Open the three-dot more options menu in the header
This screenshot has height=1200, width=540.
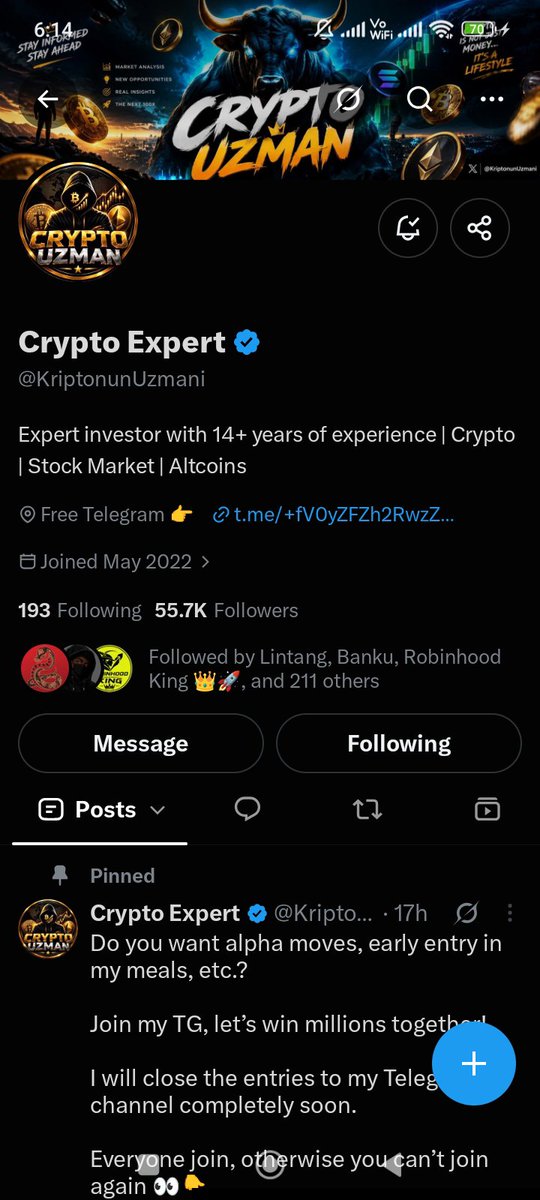491,99
